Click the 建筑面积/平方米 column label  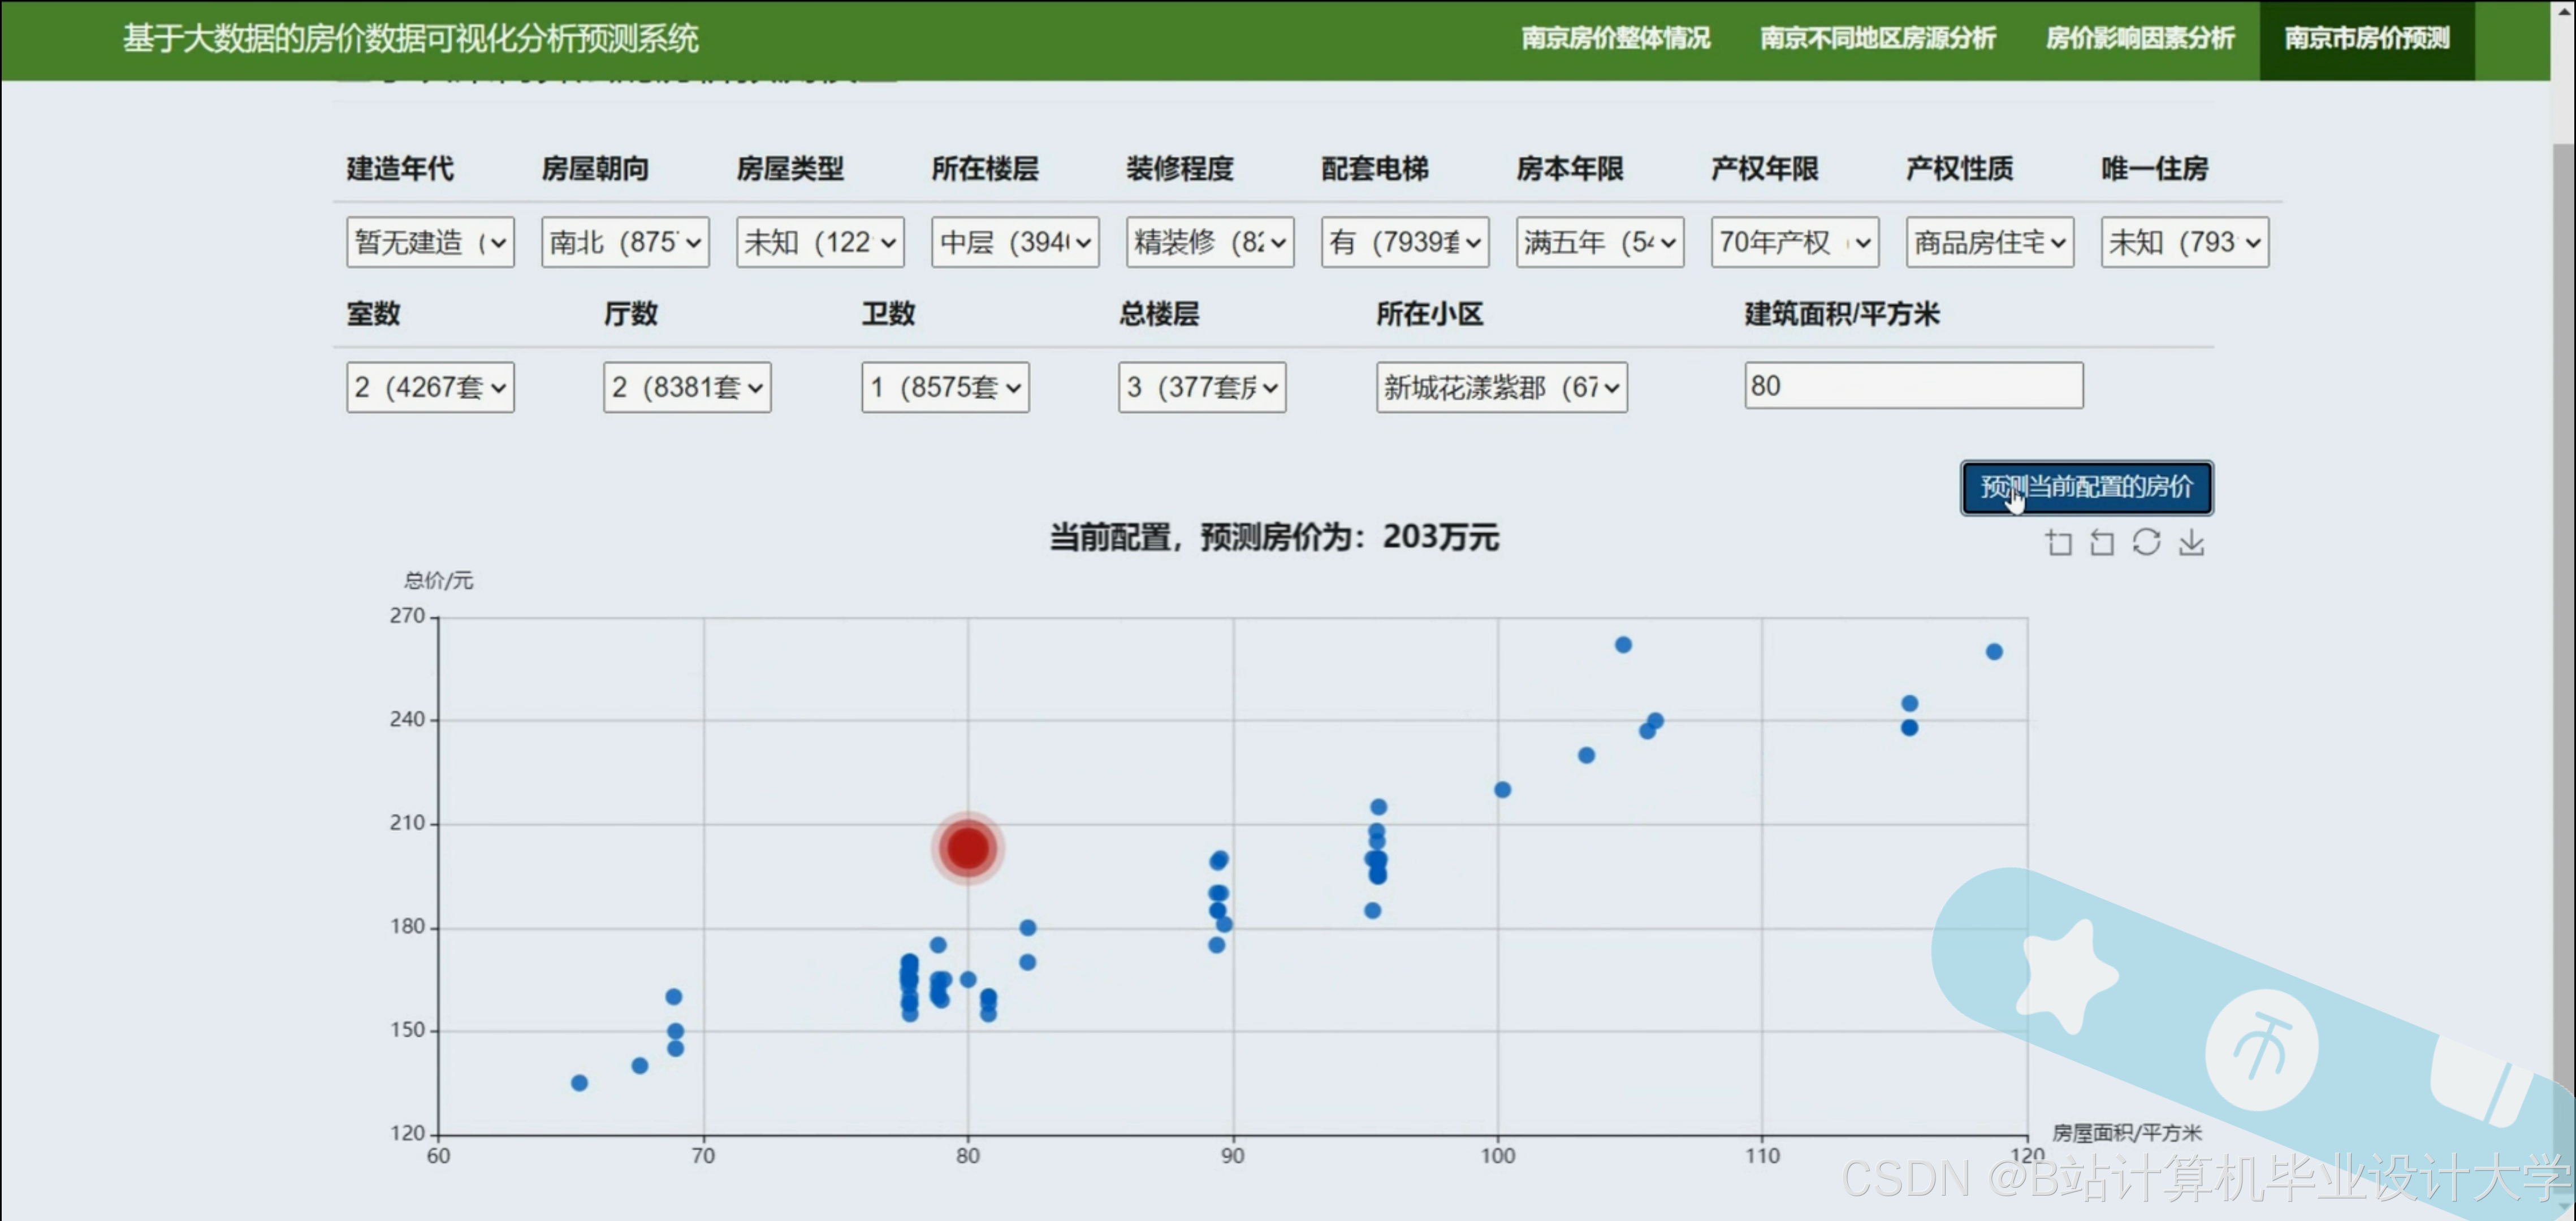click(1842, 314)
